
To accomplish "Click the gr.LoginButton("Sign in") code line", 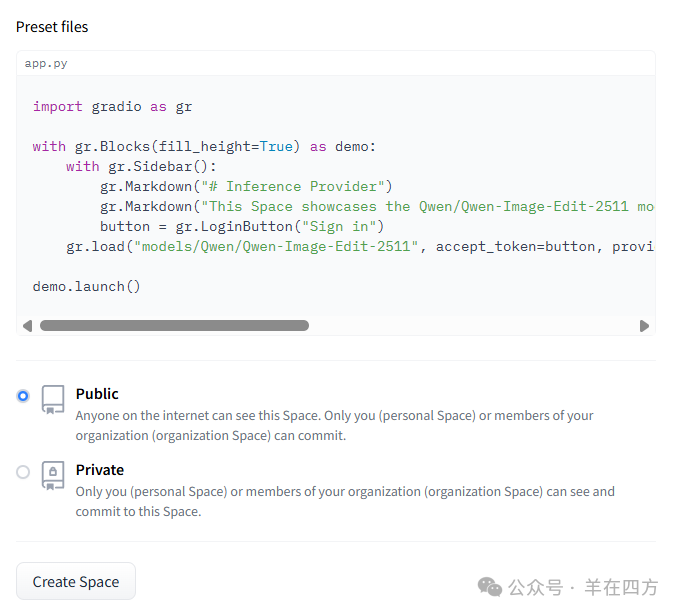I will [242, 226].
